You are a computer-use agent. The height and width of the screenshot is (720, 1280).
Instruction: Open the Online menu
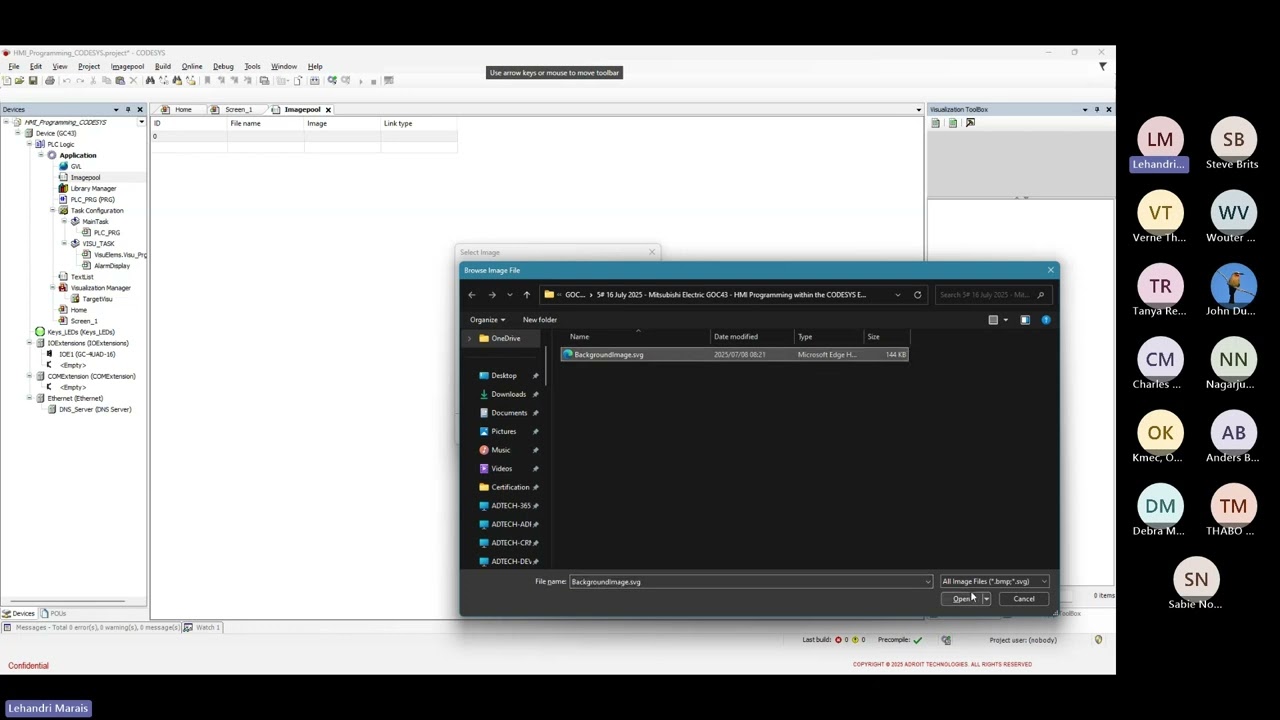[x=192, y=67]
